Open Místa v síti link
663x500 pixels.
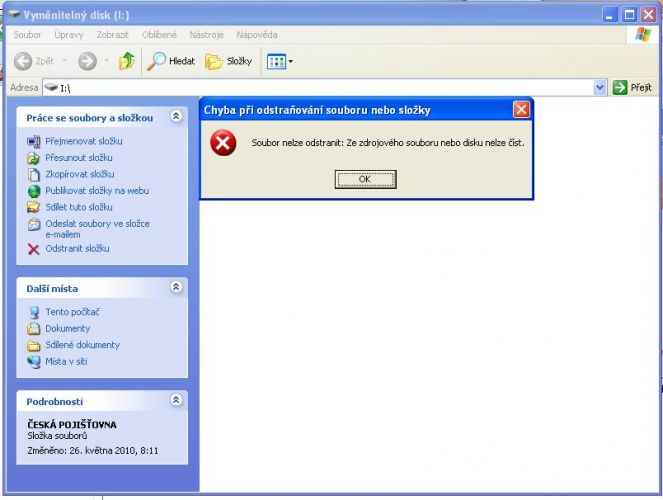[66, 361]
